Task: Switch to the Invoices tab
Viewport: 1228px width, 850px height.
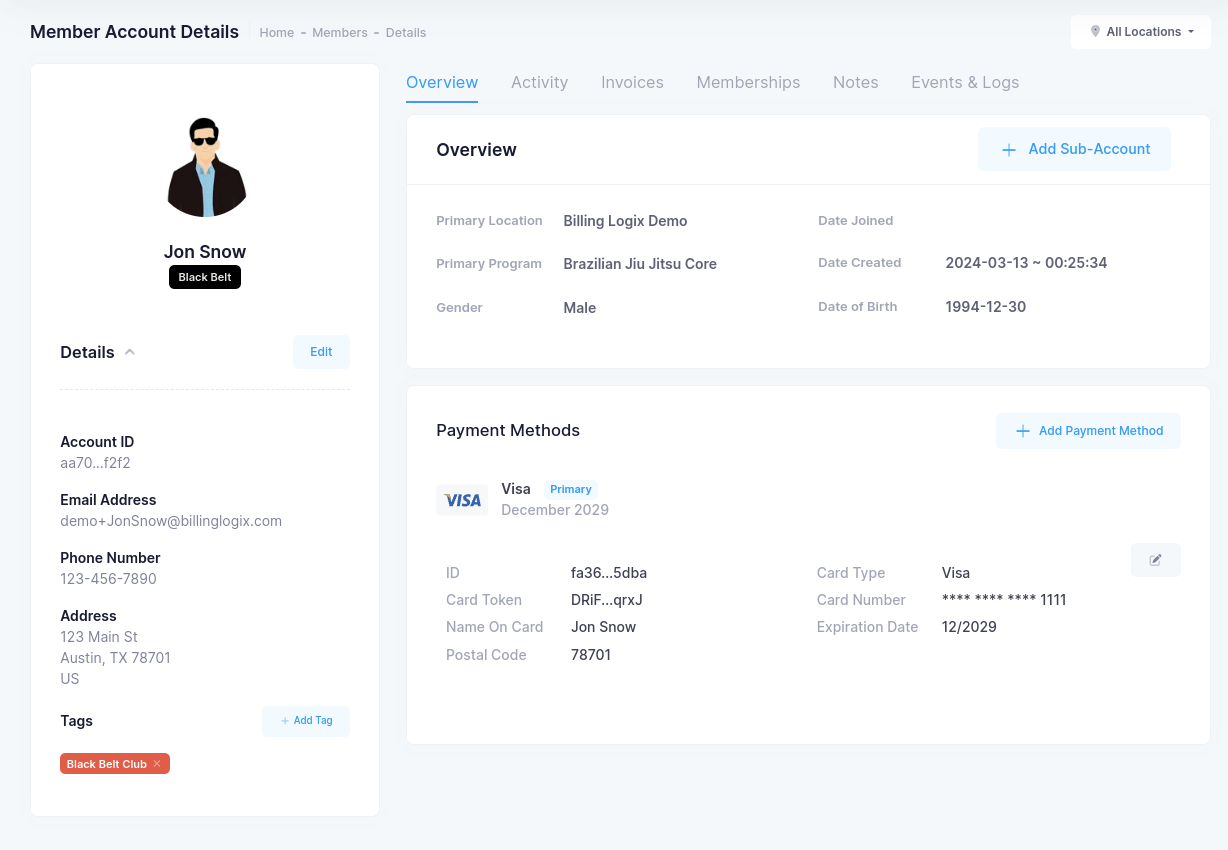Action: click(632, 82)
